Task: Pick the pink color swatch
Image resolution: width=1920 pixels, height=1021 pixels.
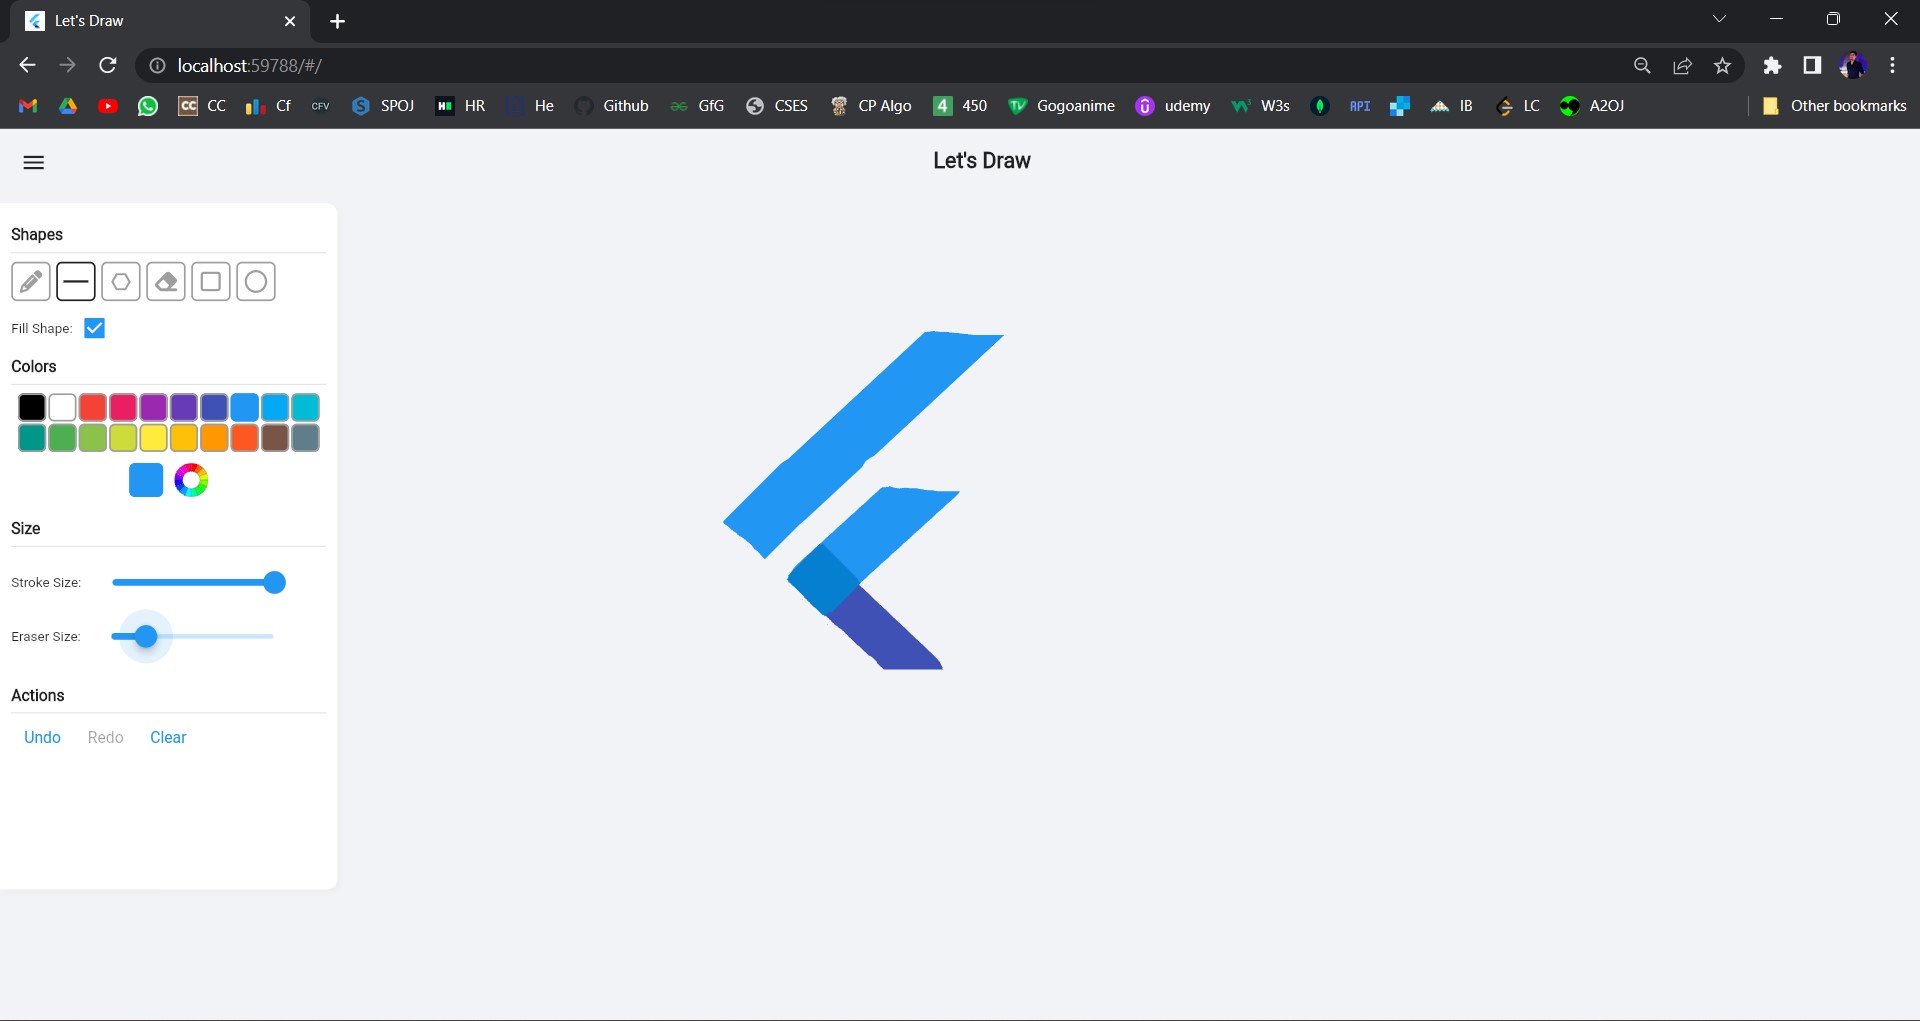Action: point(123,407)
